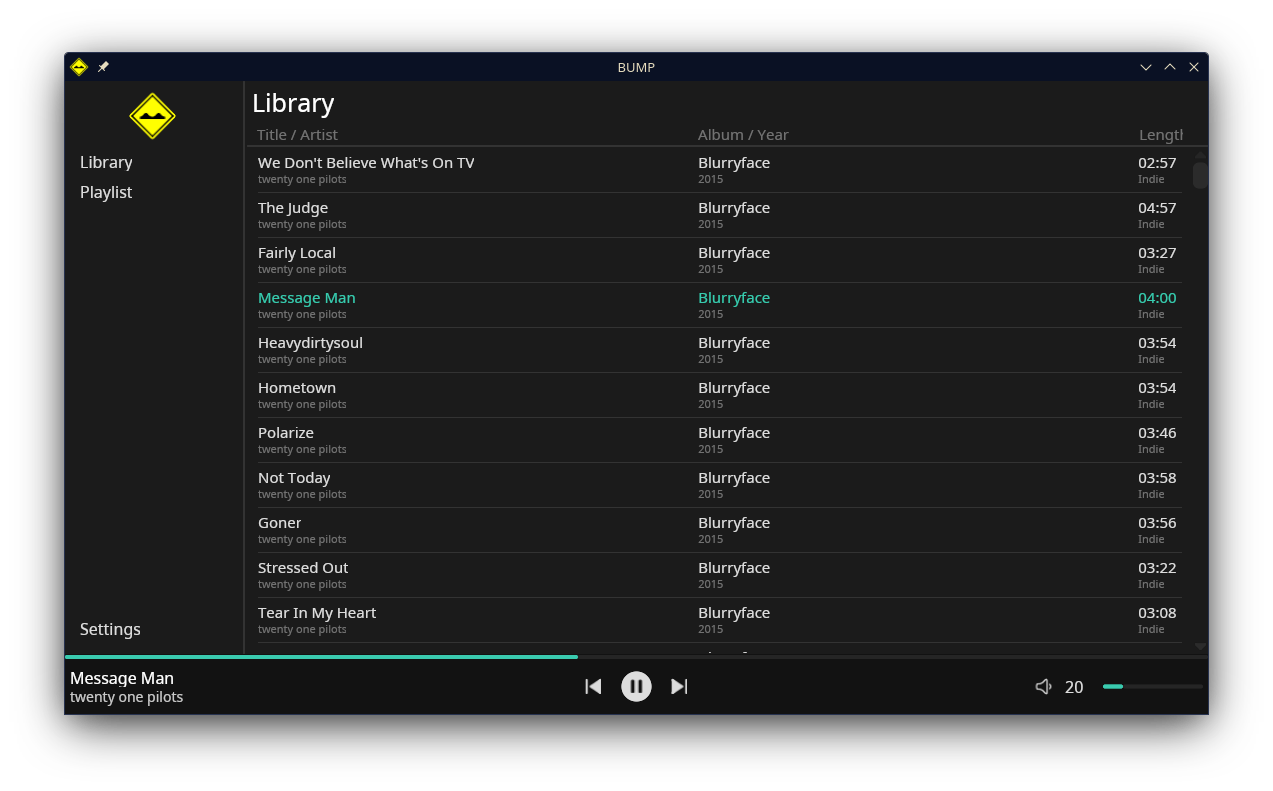Toggle the pin icon in the title bar

[x=103, y=67]
